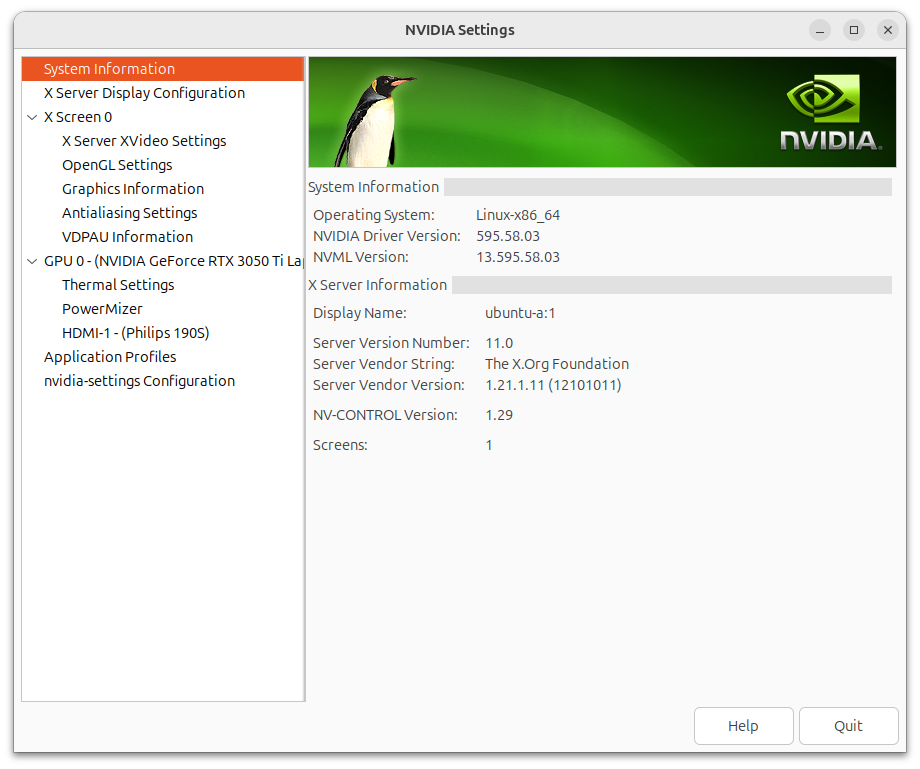Select GPU 0 GeForce RTX 3050 entry

(x=172, y=261)
